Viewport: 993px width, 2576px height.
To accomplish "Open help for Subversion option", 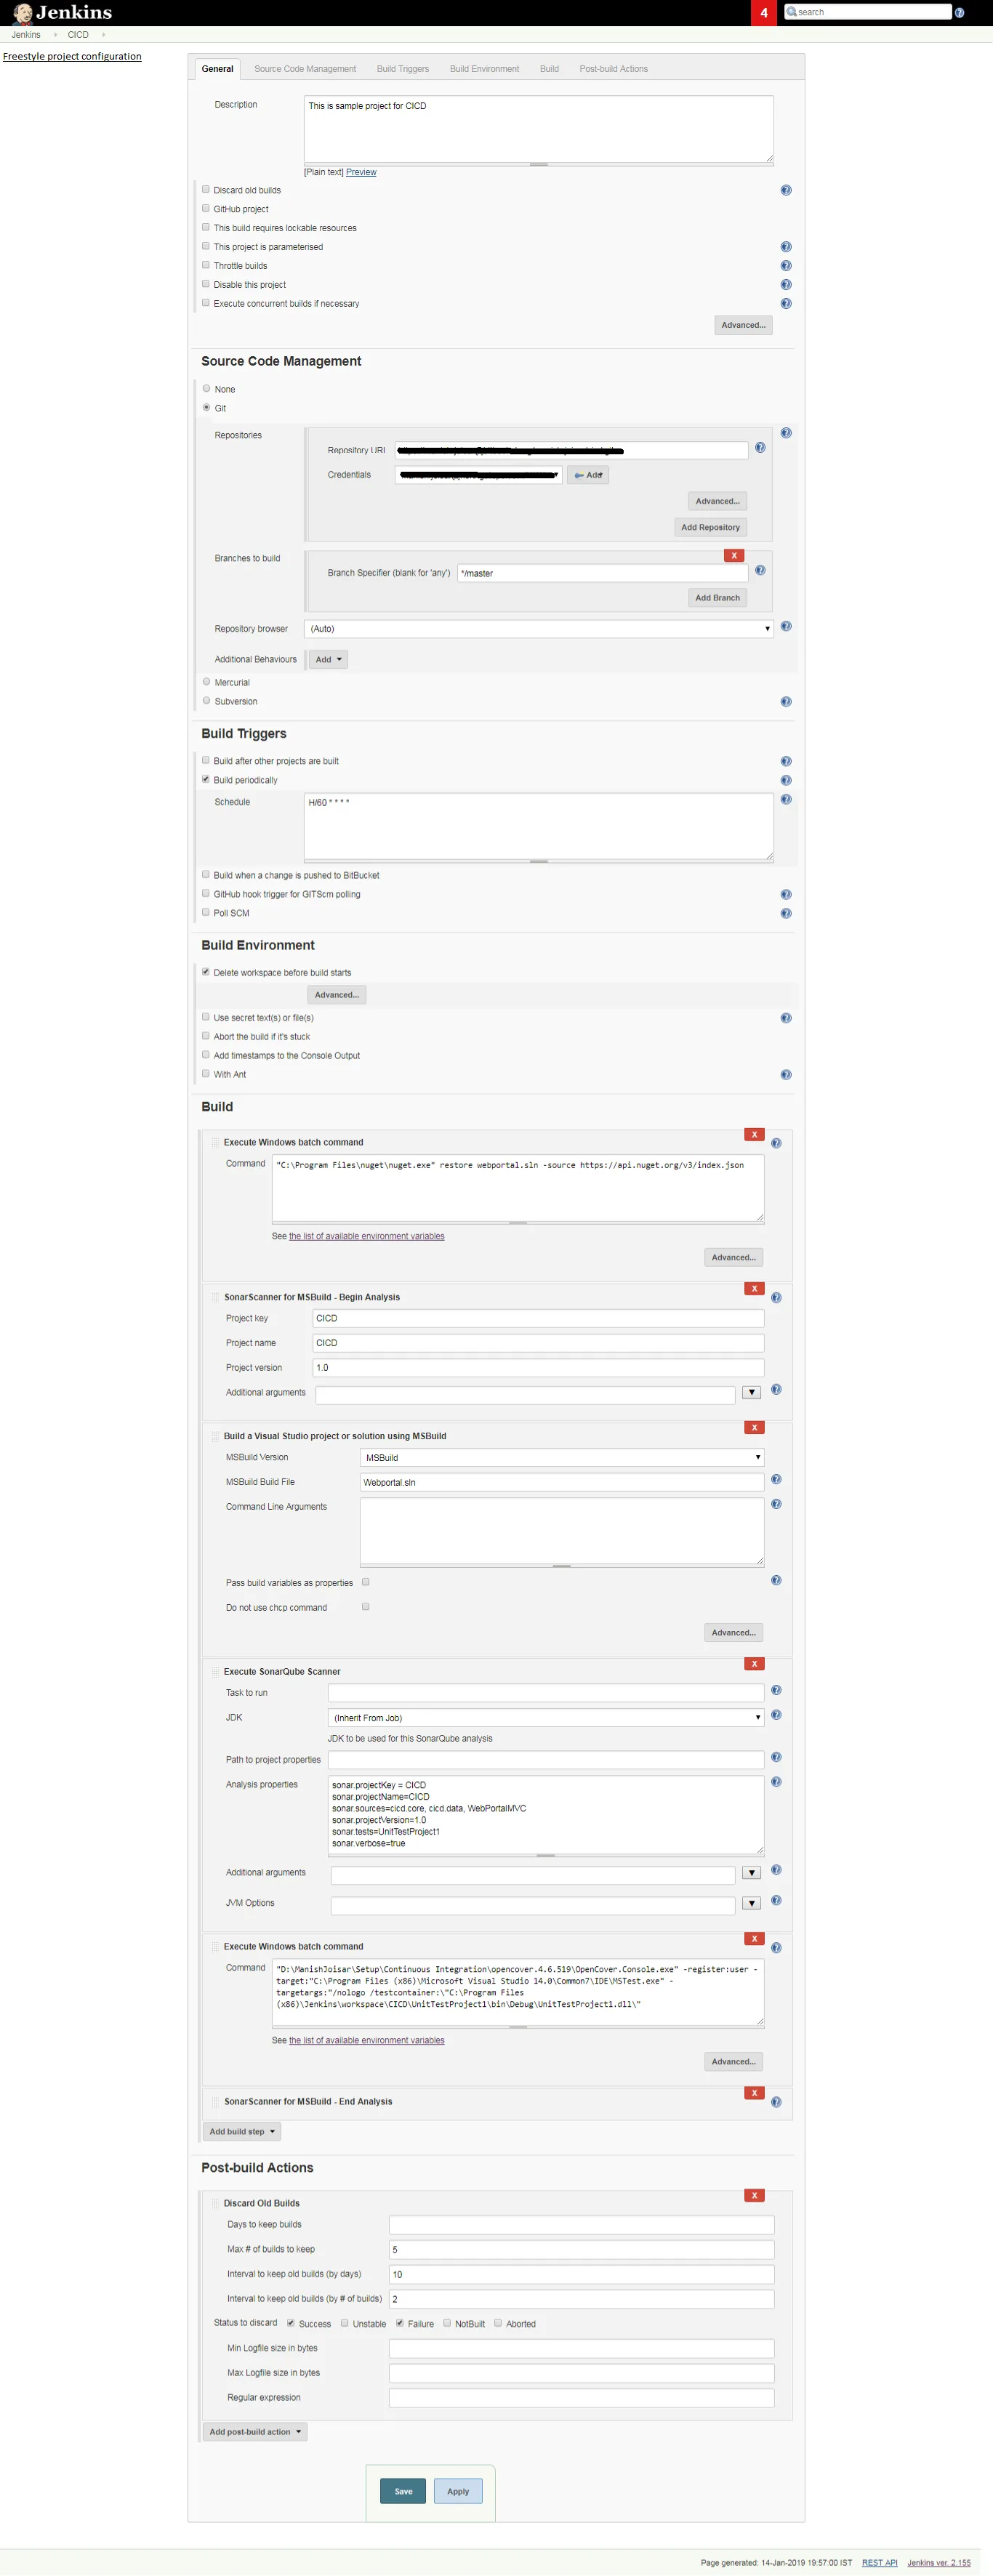I will (786, 702).
